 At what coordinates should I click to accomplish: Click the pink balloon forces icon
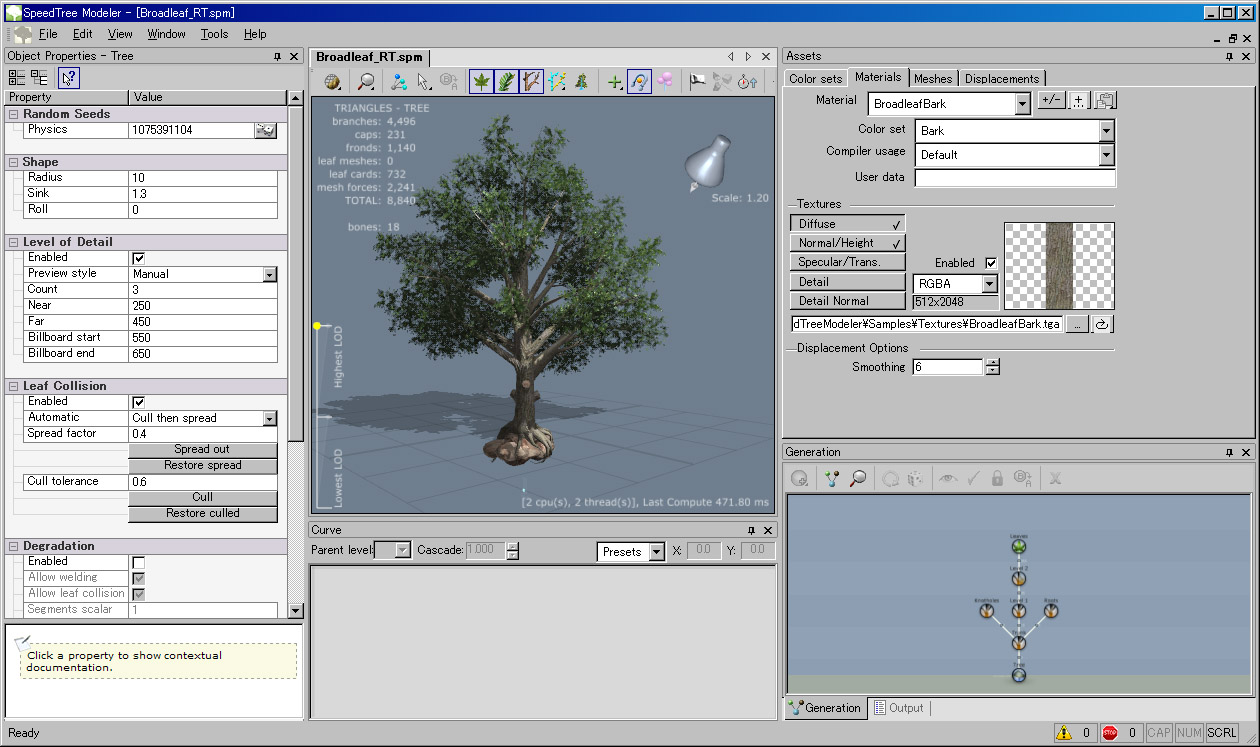[665, 82]
